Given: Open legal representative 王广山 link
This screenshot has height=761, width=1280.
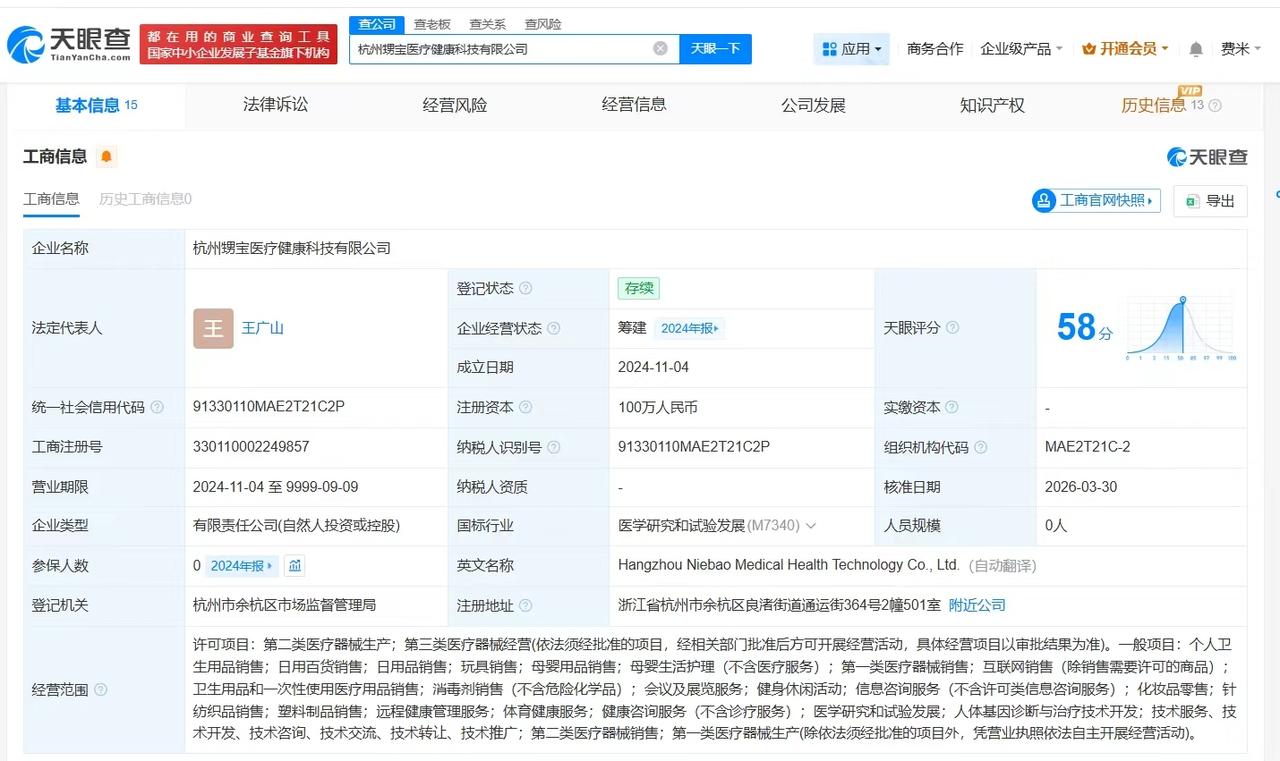Looking at the screenshot, I should pyautogui.click(x=262, y=328).
